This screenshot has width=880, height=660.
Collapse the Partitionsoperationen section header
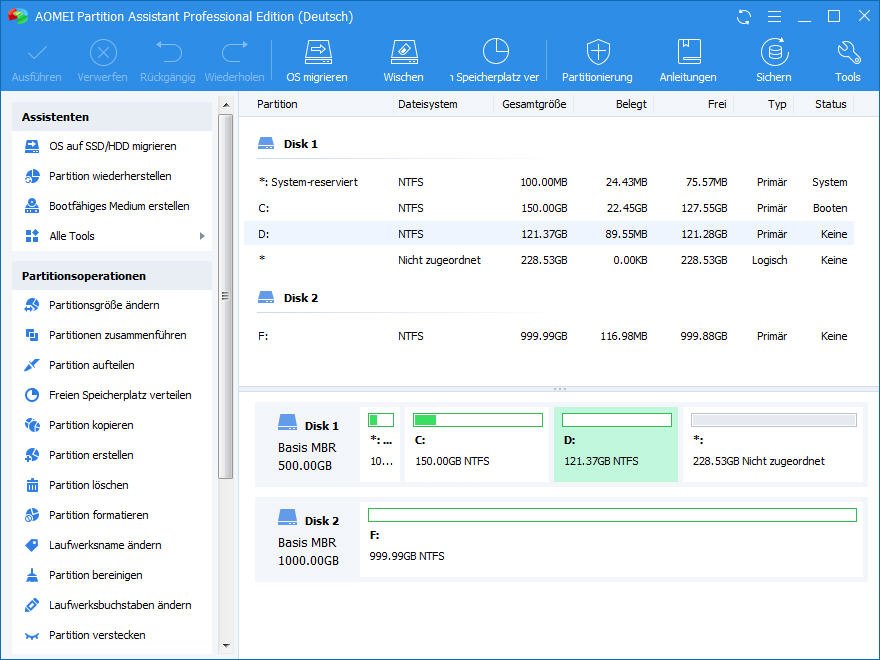pyautogui.click(x=112, y=276)
